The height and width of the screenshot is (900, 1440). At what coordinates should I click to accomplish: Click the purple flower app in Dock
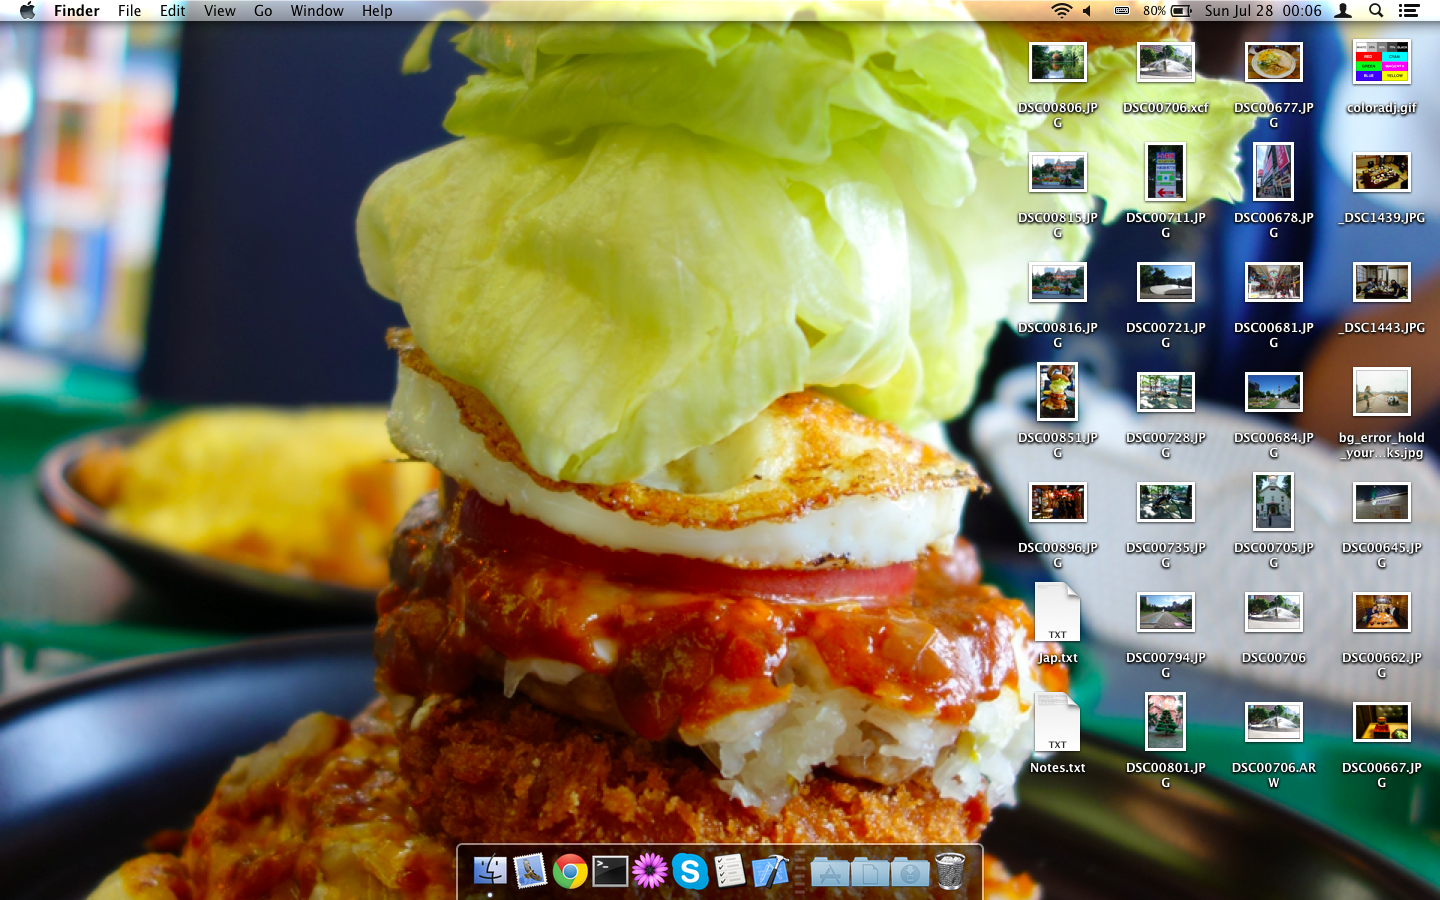coord(650,872)
